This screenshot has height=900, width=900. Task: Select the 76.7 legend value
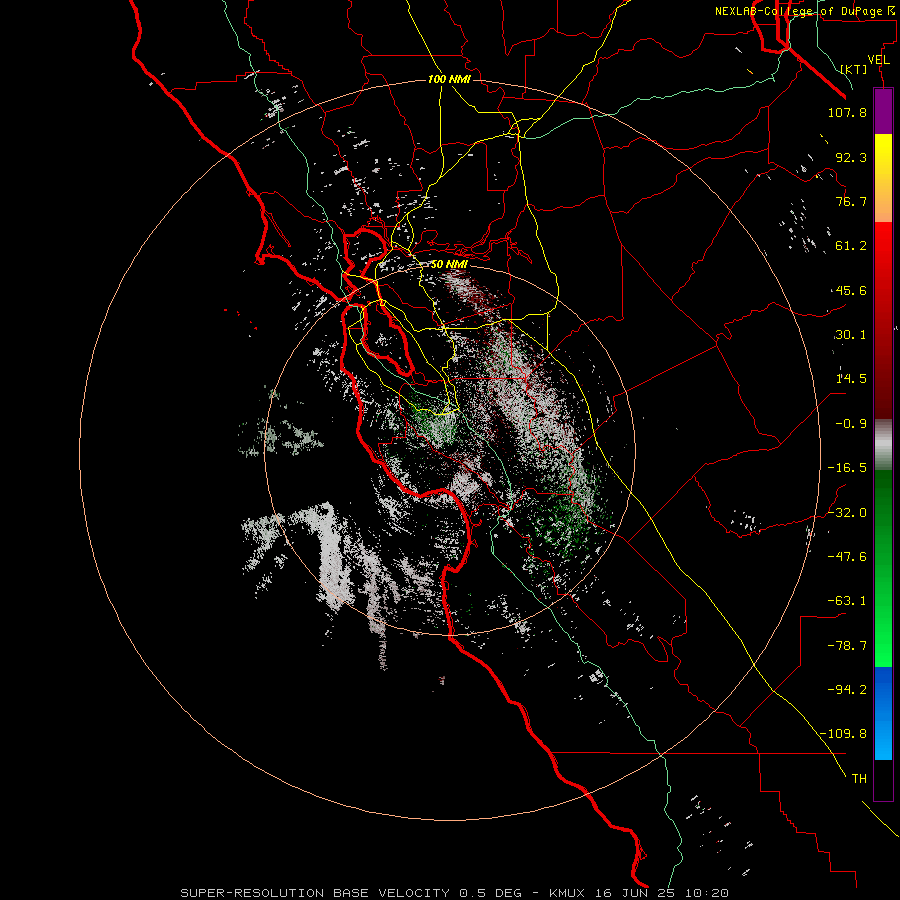(851, 201)
